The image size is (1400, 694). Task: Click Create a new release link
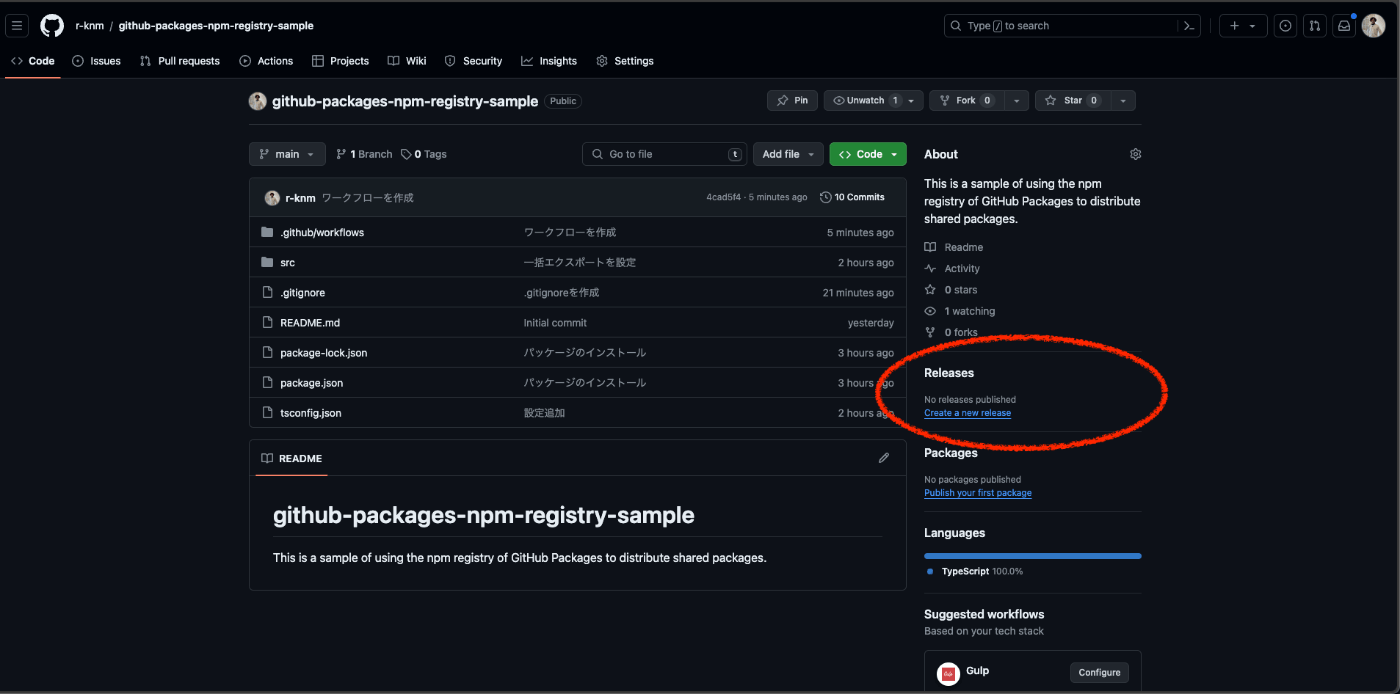coord(967,413)
